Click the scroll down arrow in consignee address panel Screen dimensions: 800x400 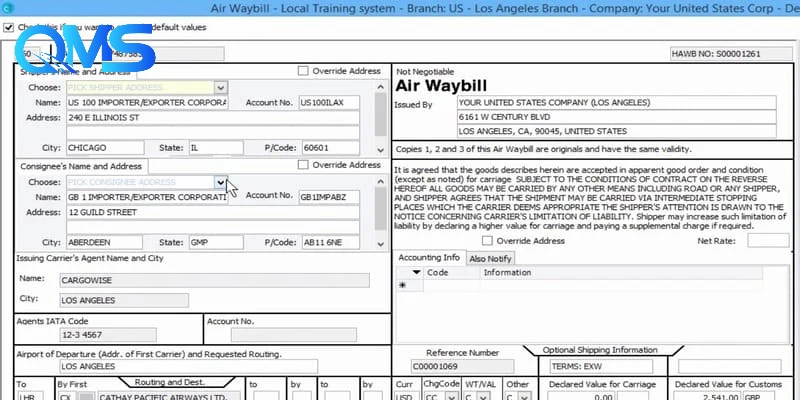click(380, 244)
